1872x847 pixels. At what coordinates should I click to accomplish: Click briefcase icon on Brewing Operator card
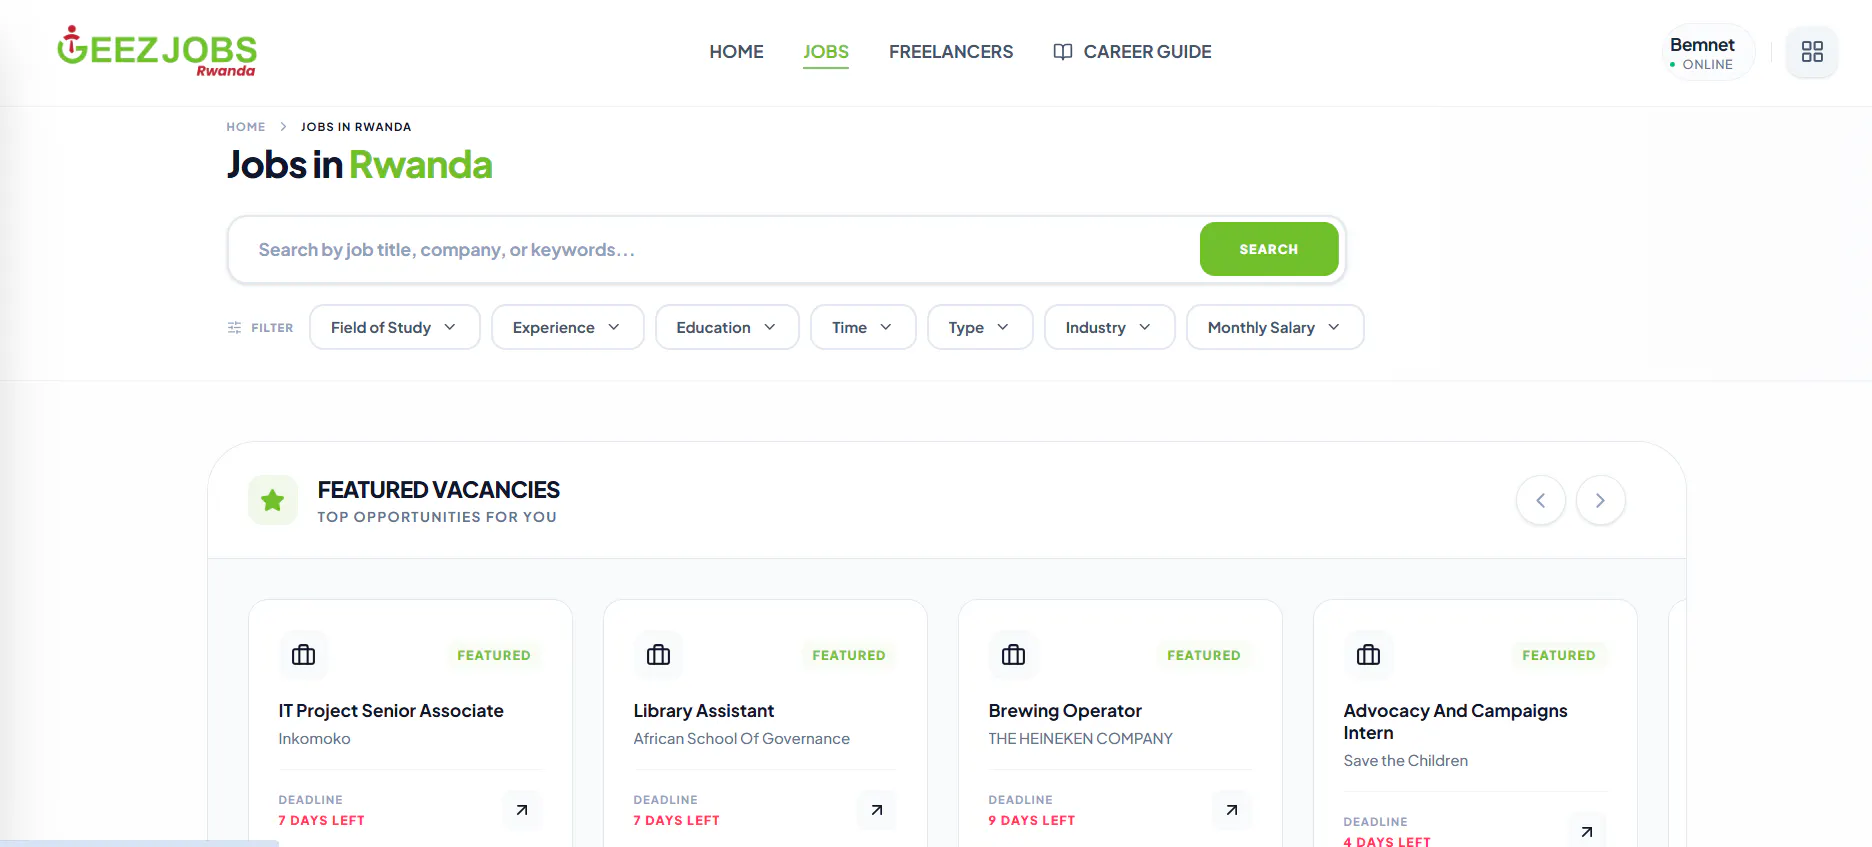(x=1014, y=655)
